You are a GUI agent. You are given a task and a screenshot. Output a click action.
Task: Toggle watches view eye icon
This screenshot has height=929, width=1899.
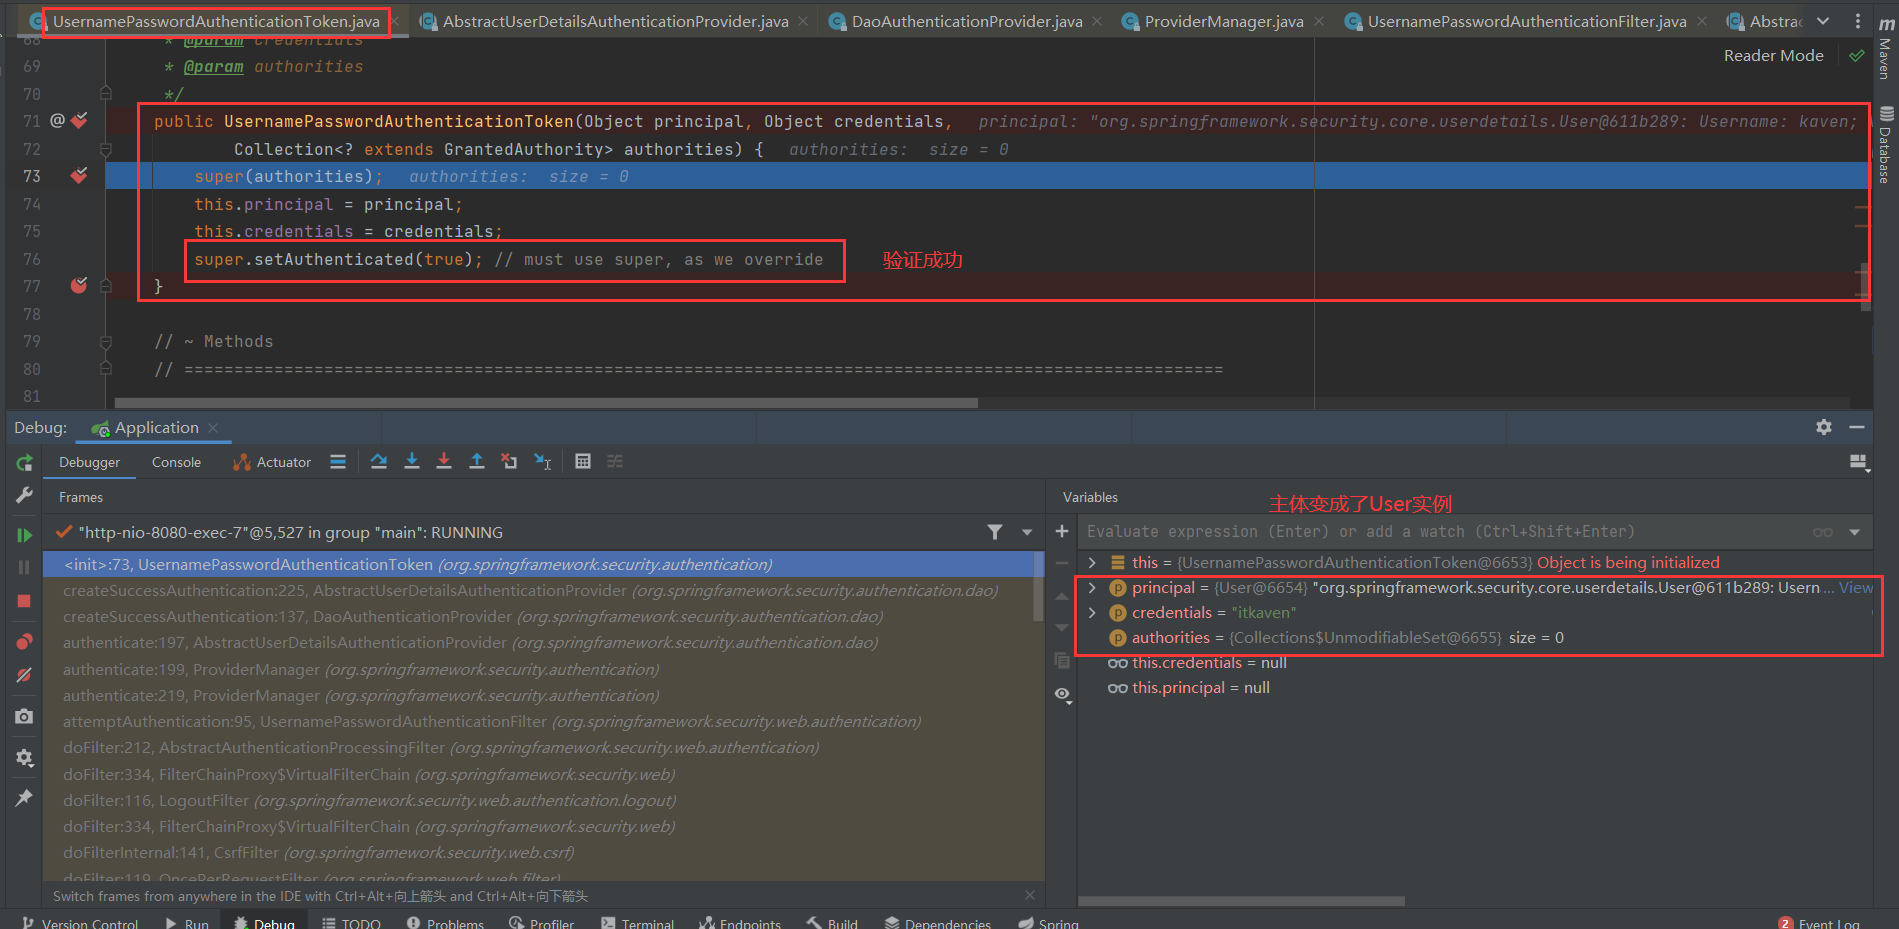[1062, 694]
